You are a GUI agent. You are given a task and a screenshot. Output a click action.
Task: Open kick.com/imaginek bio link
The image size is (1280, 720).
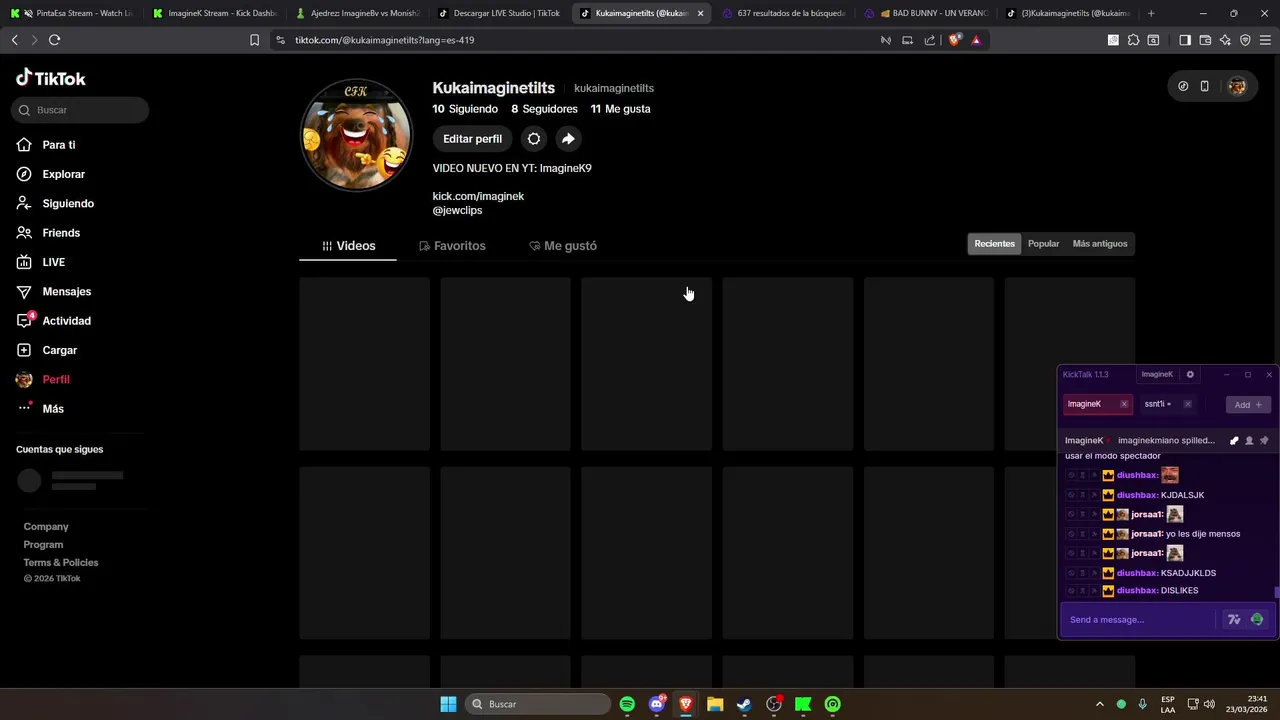[478, 196]
